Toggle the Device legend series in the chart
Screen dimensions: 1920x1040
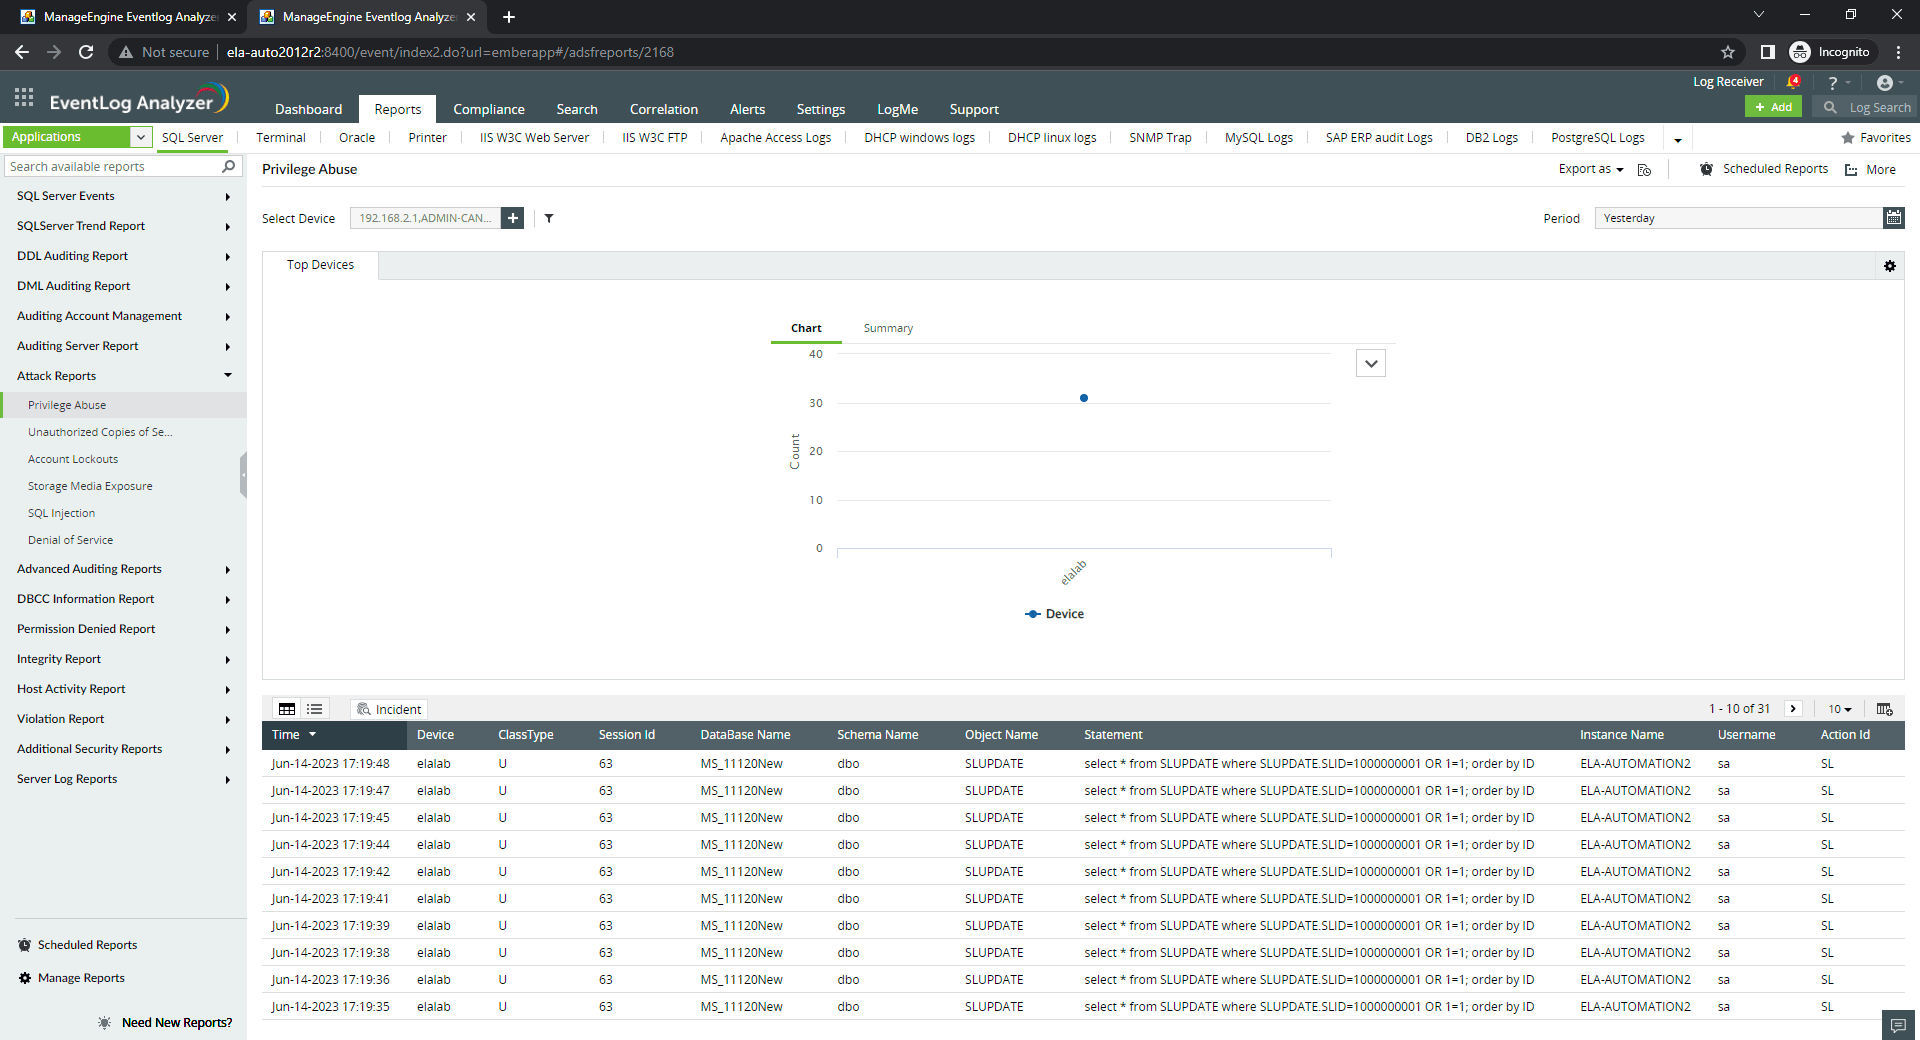point(1055,614)
